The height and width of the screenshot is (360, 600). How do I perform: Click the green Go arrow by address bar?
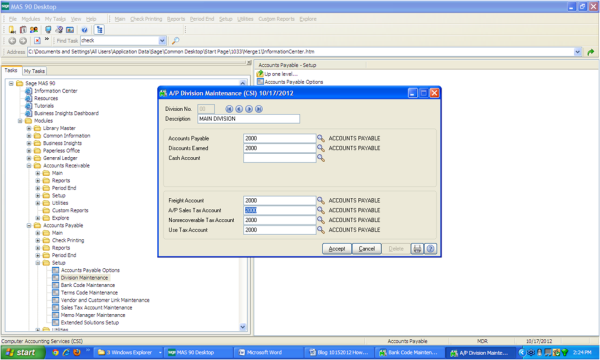click(590, 52)
